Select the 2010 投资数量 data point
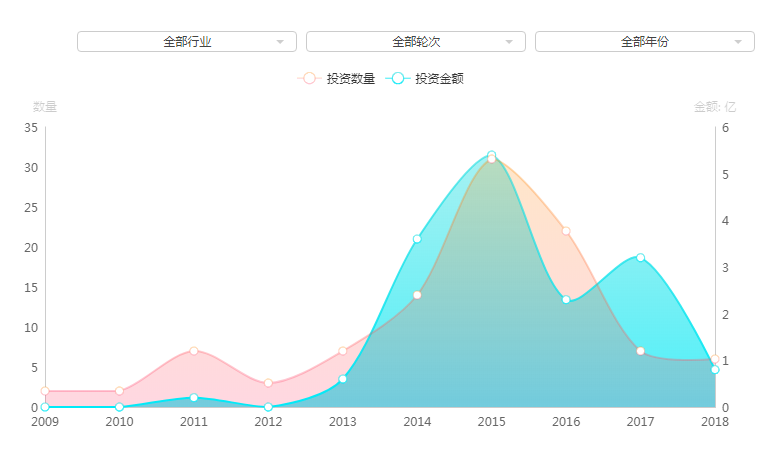Screen dimensions: 777x458 tap(119, 391)
